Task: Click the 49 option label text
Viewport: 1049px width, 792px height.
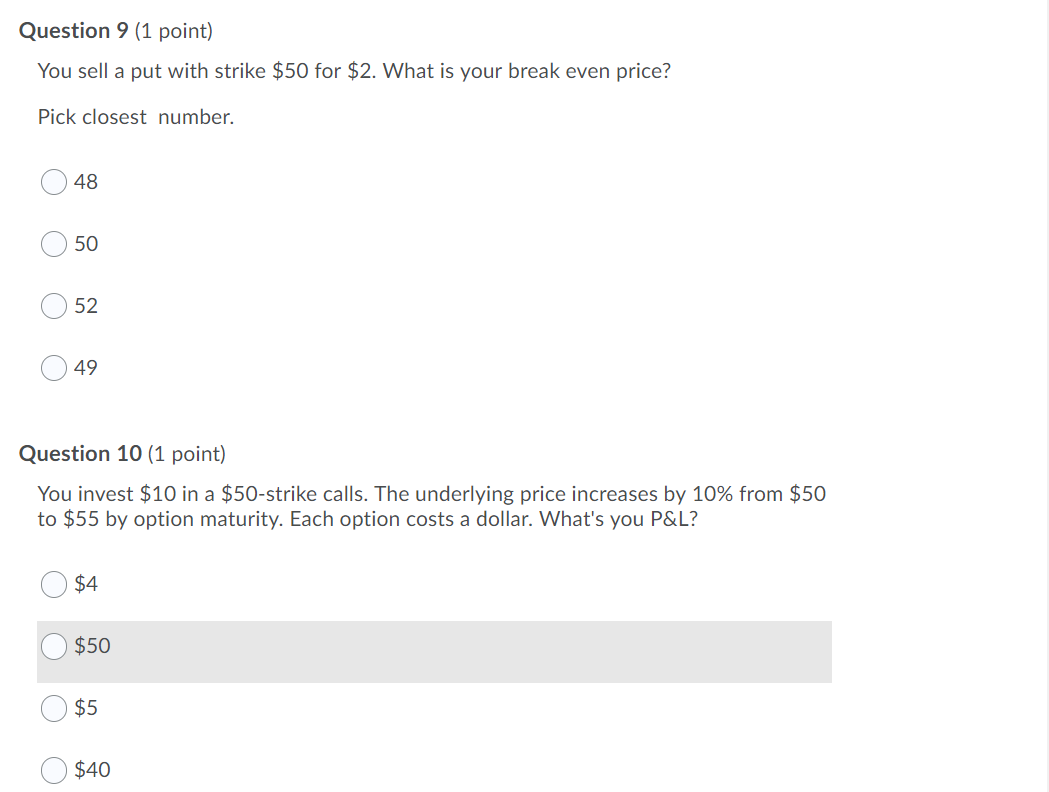Action: 86,368
